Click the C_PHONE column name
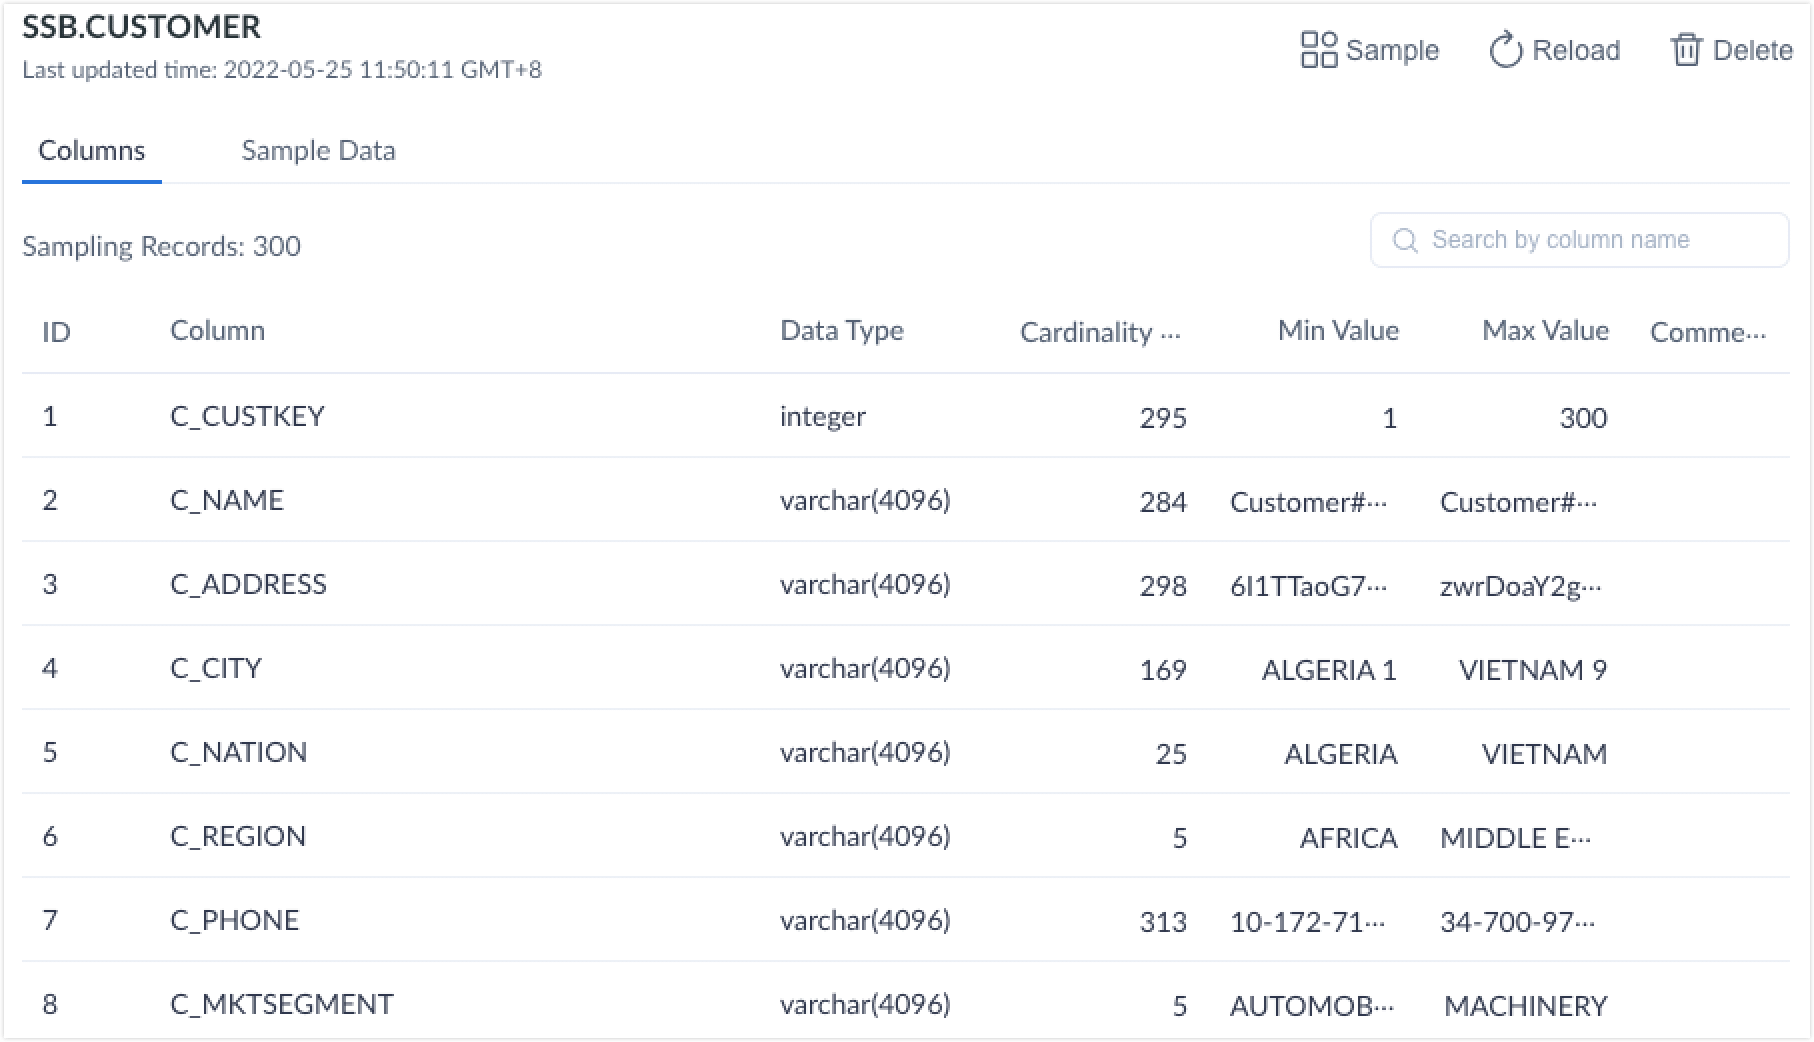 pyautogui.click(x=234, y=920)
